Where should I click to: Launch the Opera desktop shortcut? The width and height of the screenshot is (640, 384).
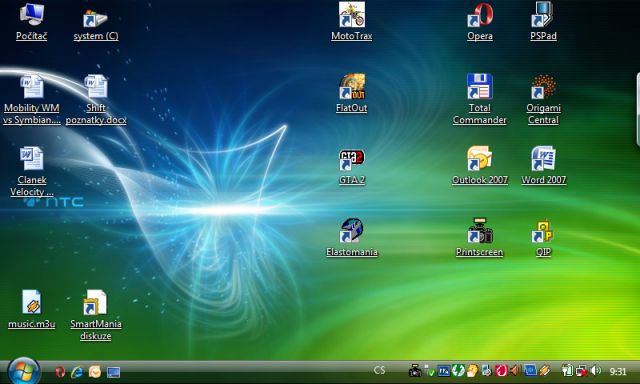(480, 22)
